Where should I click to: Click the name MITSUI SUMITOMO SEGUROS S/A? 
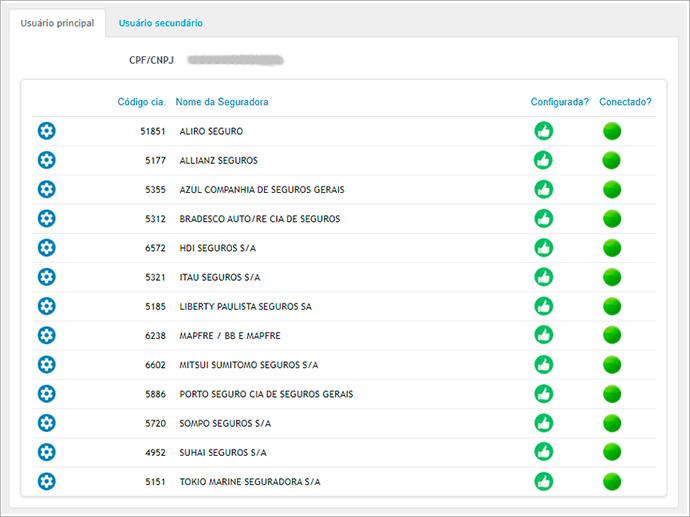[x=249, y=365]
